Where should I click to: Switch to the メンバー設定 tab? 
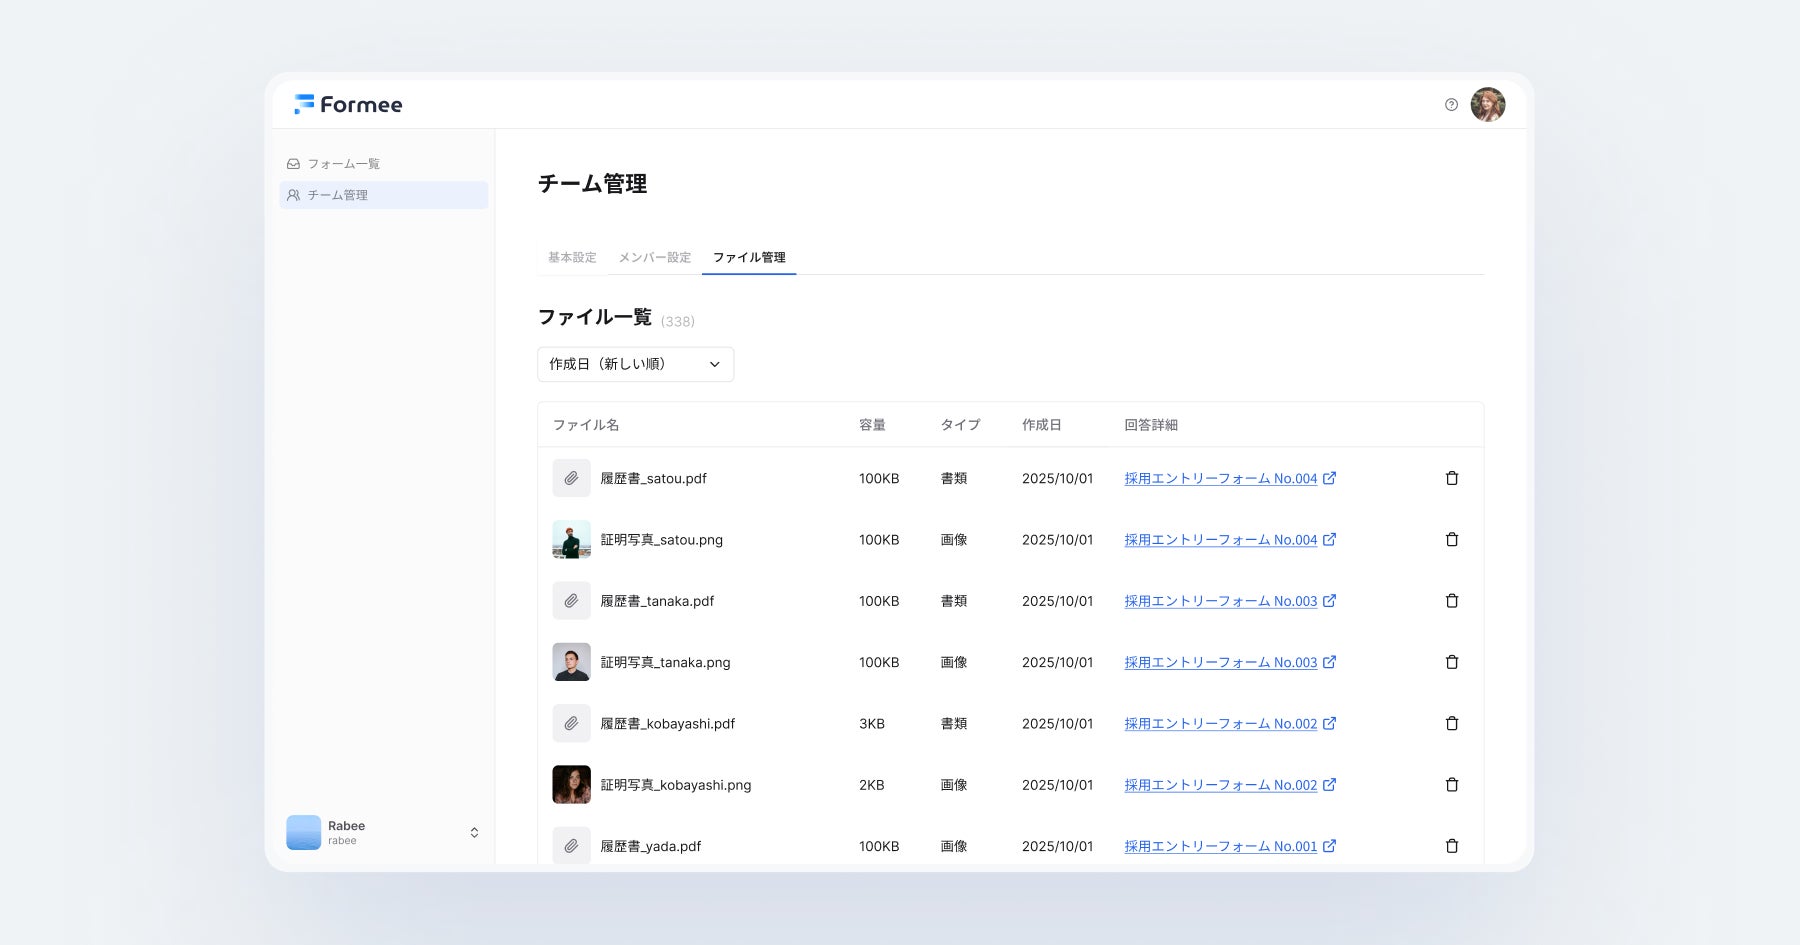click(x=655, y=257)
